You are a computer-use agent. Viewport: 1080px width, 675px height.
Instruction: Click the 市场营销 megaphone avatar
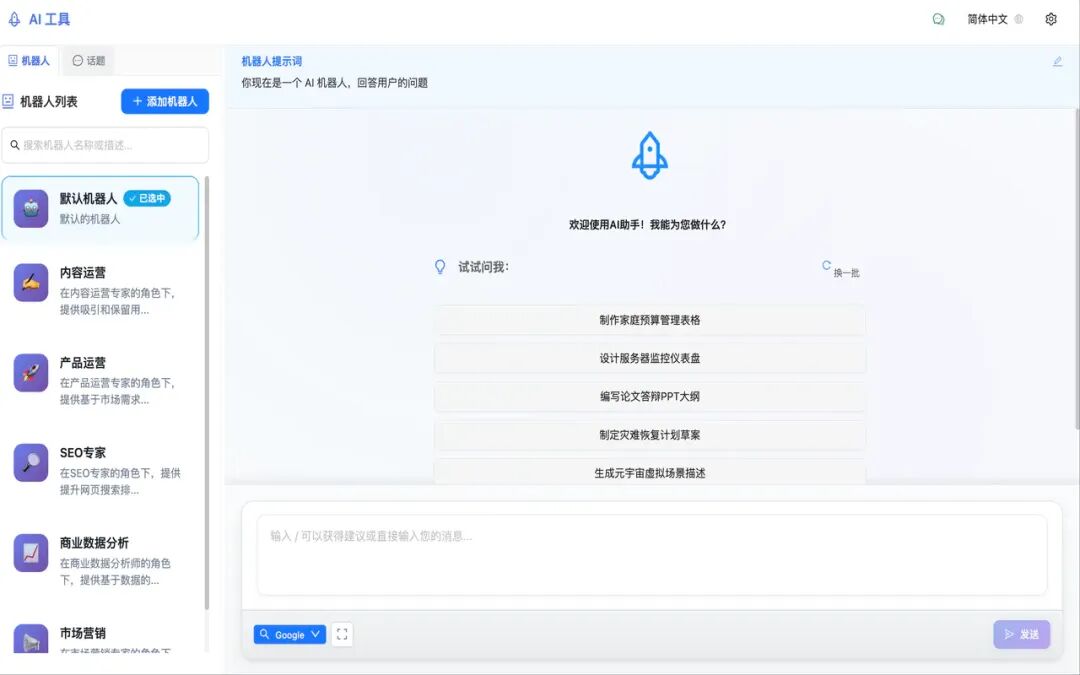[31, 638]
